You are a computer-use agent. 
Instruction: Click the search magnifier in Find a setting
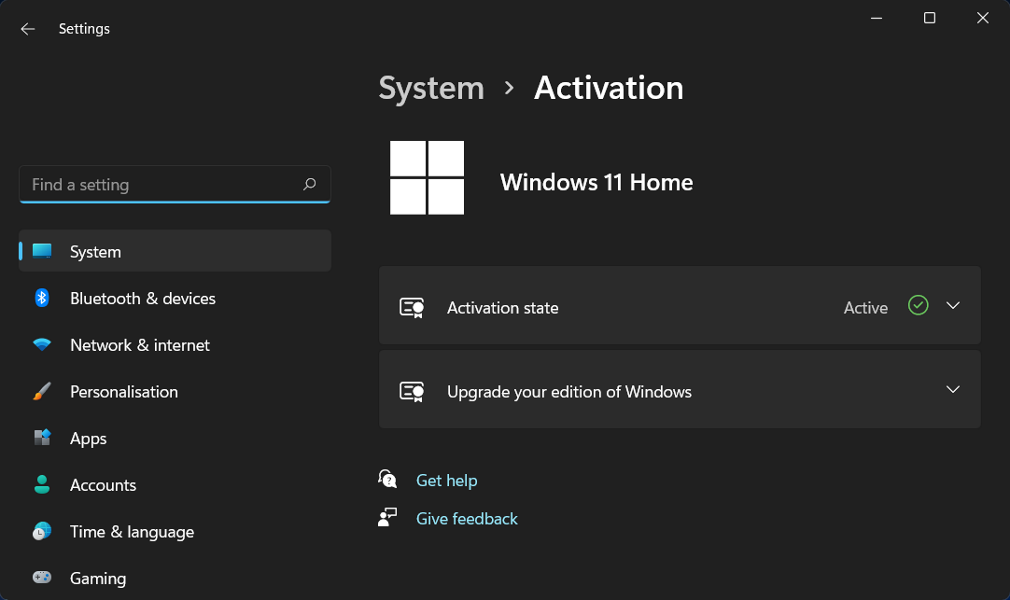click(310, 184)
